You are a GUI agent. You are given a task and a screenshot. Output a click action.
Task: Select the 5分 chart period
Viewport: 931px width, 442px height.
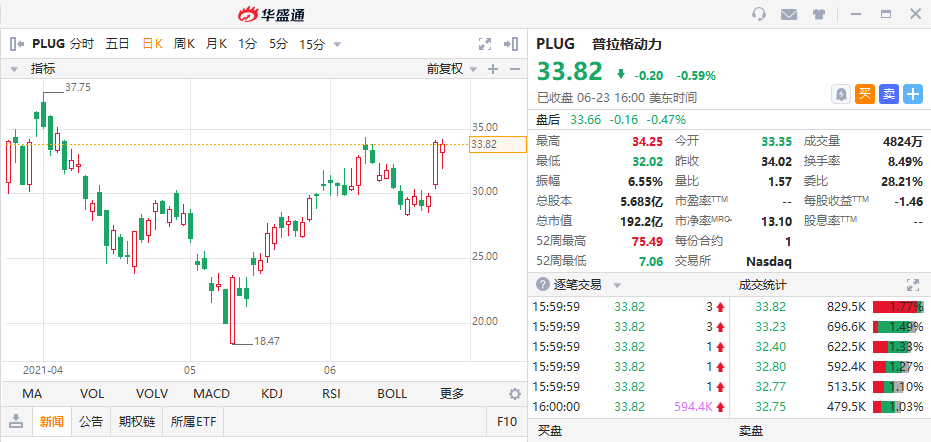278,43
